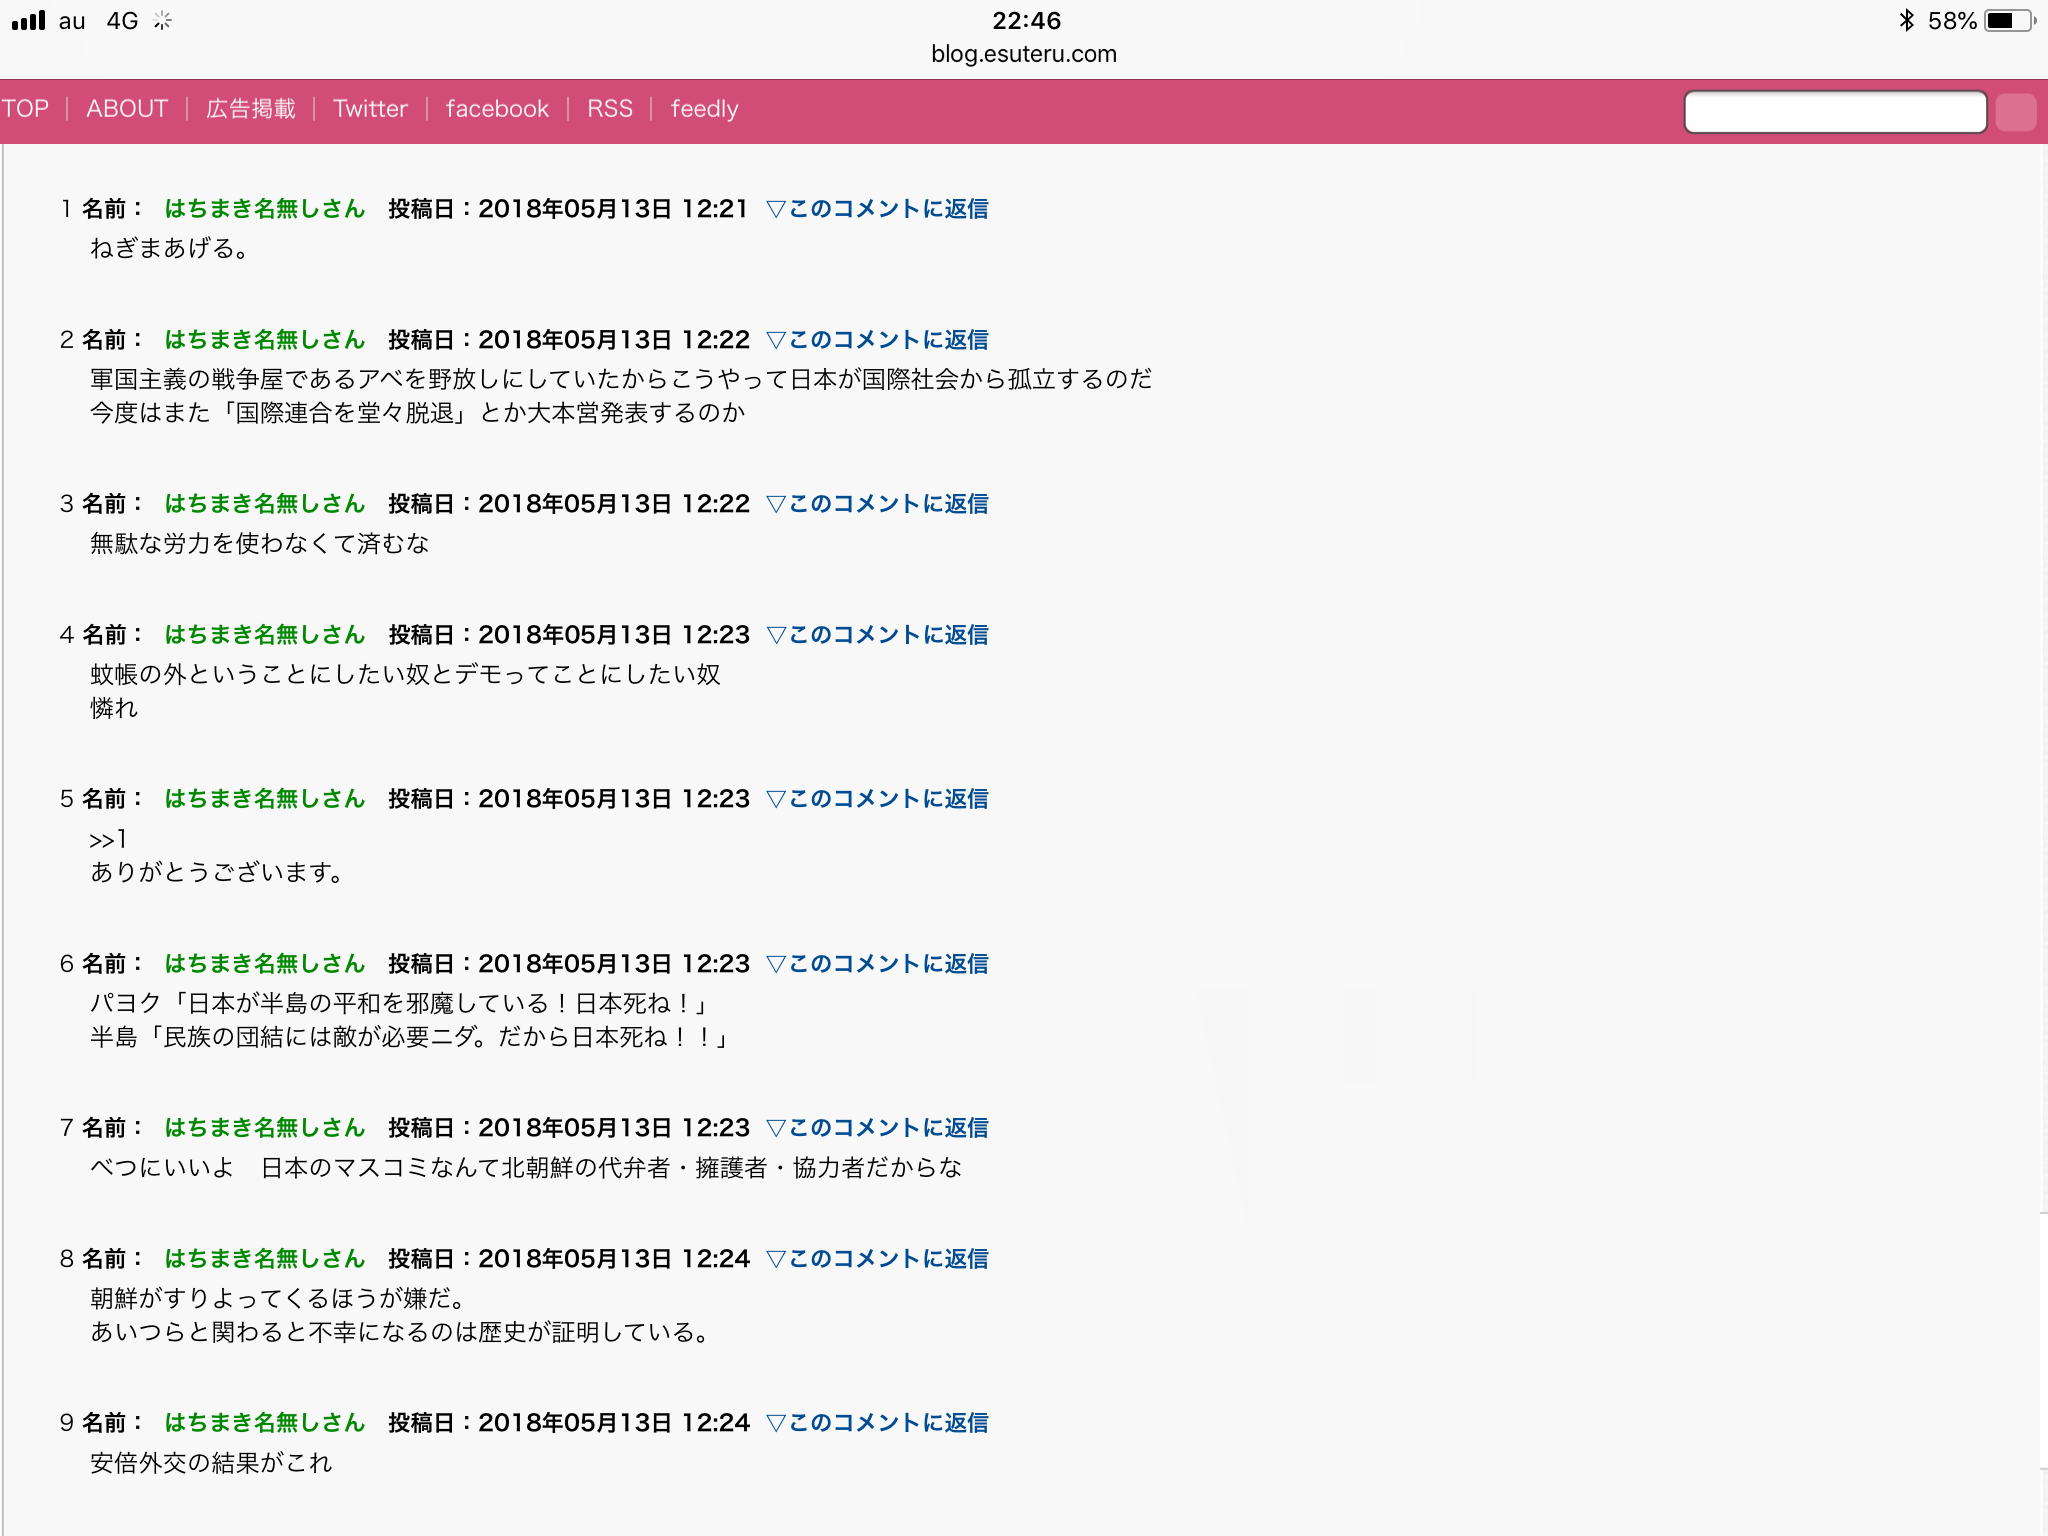
Task: Reply to comment 2 about 軍国主義
Action: coord(878,340)
